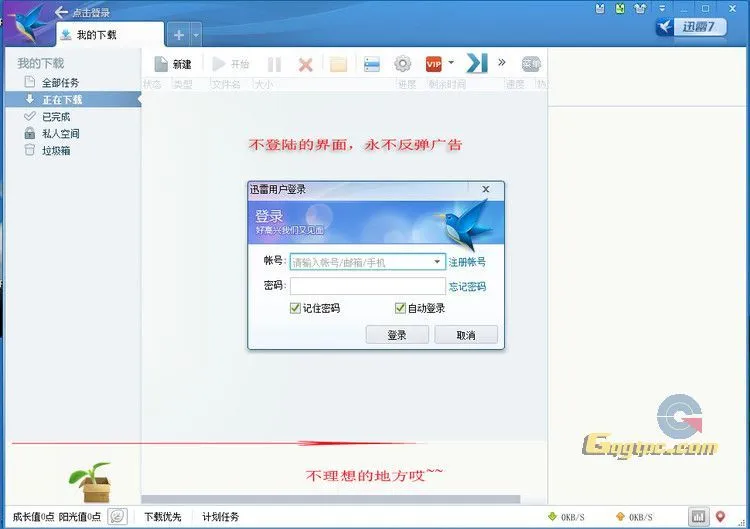Click the gray rounded icon at toolbar end
Viewport: 750px width, 529px height.
(x=531, y=64)
